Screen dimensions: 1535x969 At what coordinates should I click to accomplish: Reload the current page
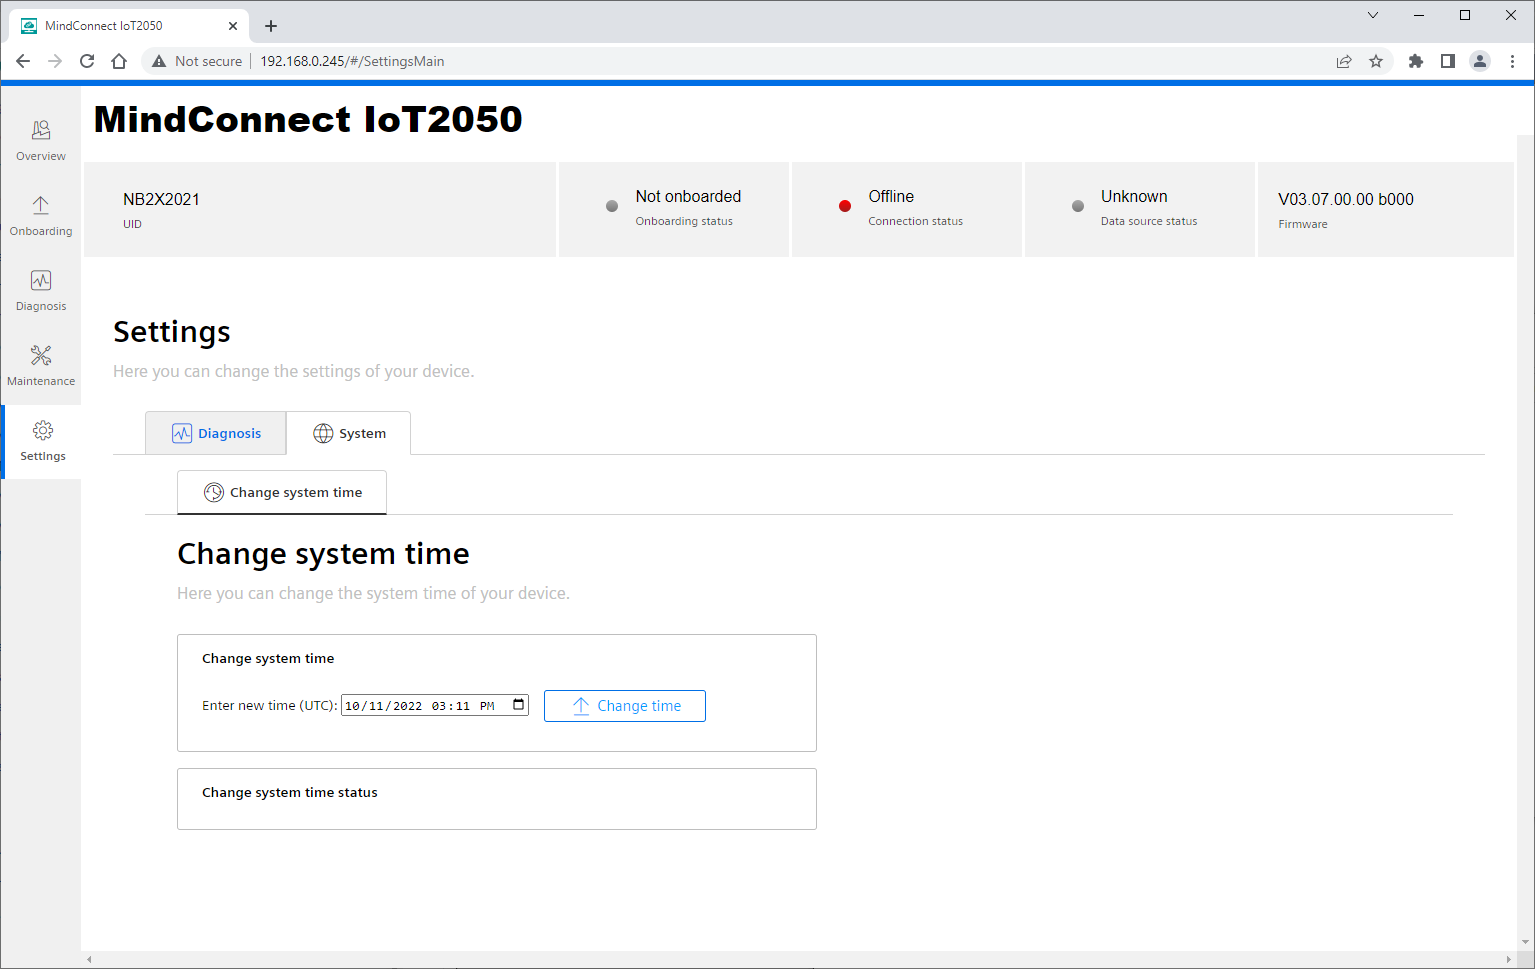coord(87,61)
